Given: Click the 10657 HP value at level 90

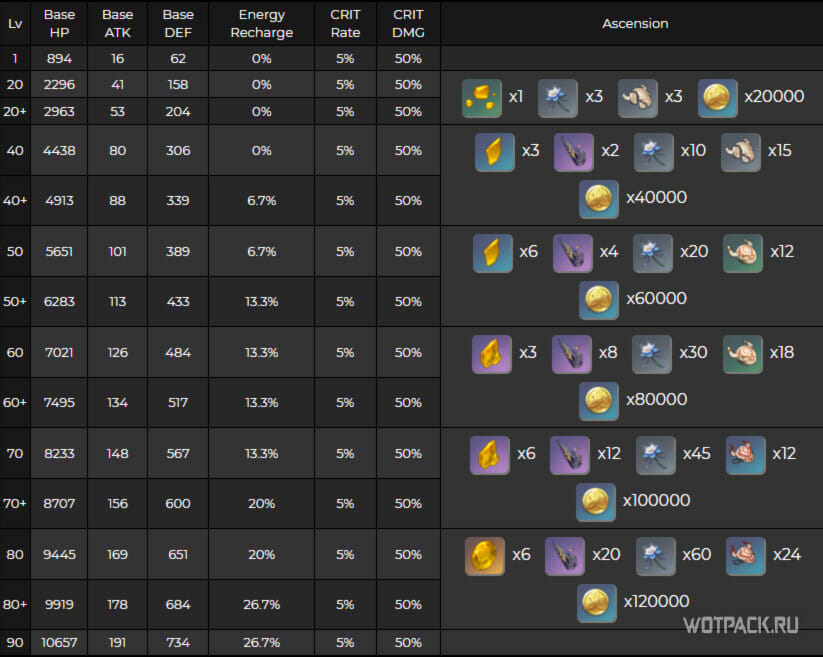Looking at the screenshot, I should (x=59, y=644).
